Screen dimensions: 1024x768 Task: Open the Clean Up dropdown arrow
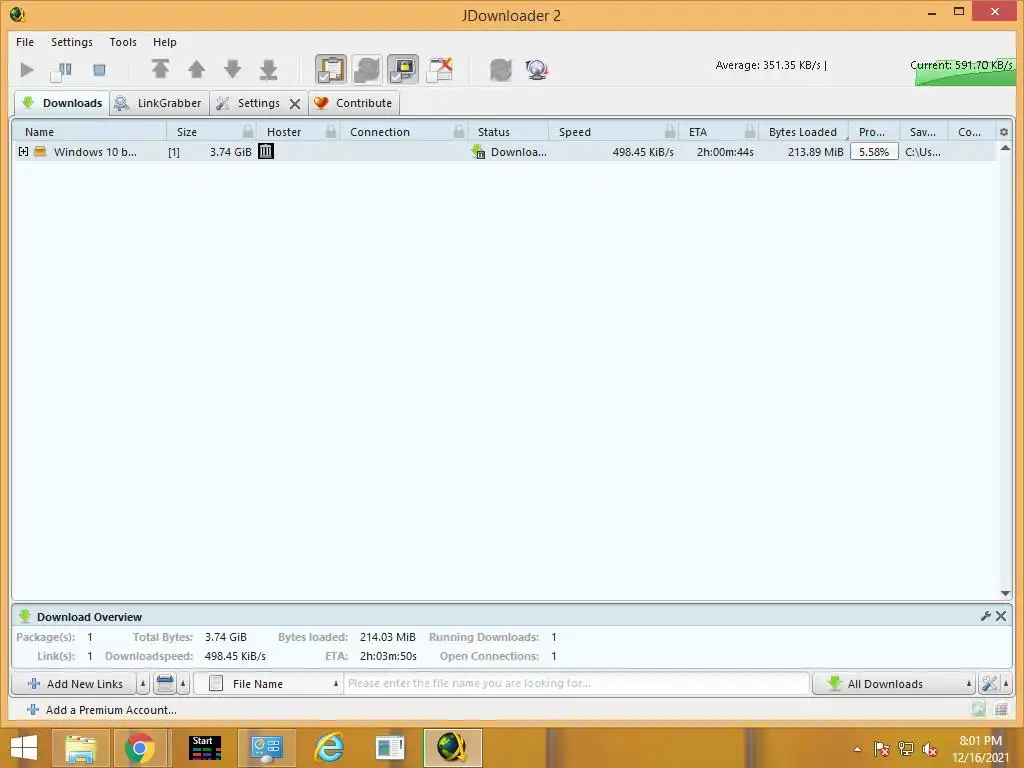183,684
